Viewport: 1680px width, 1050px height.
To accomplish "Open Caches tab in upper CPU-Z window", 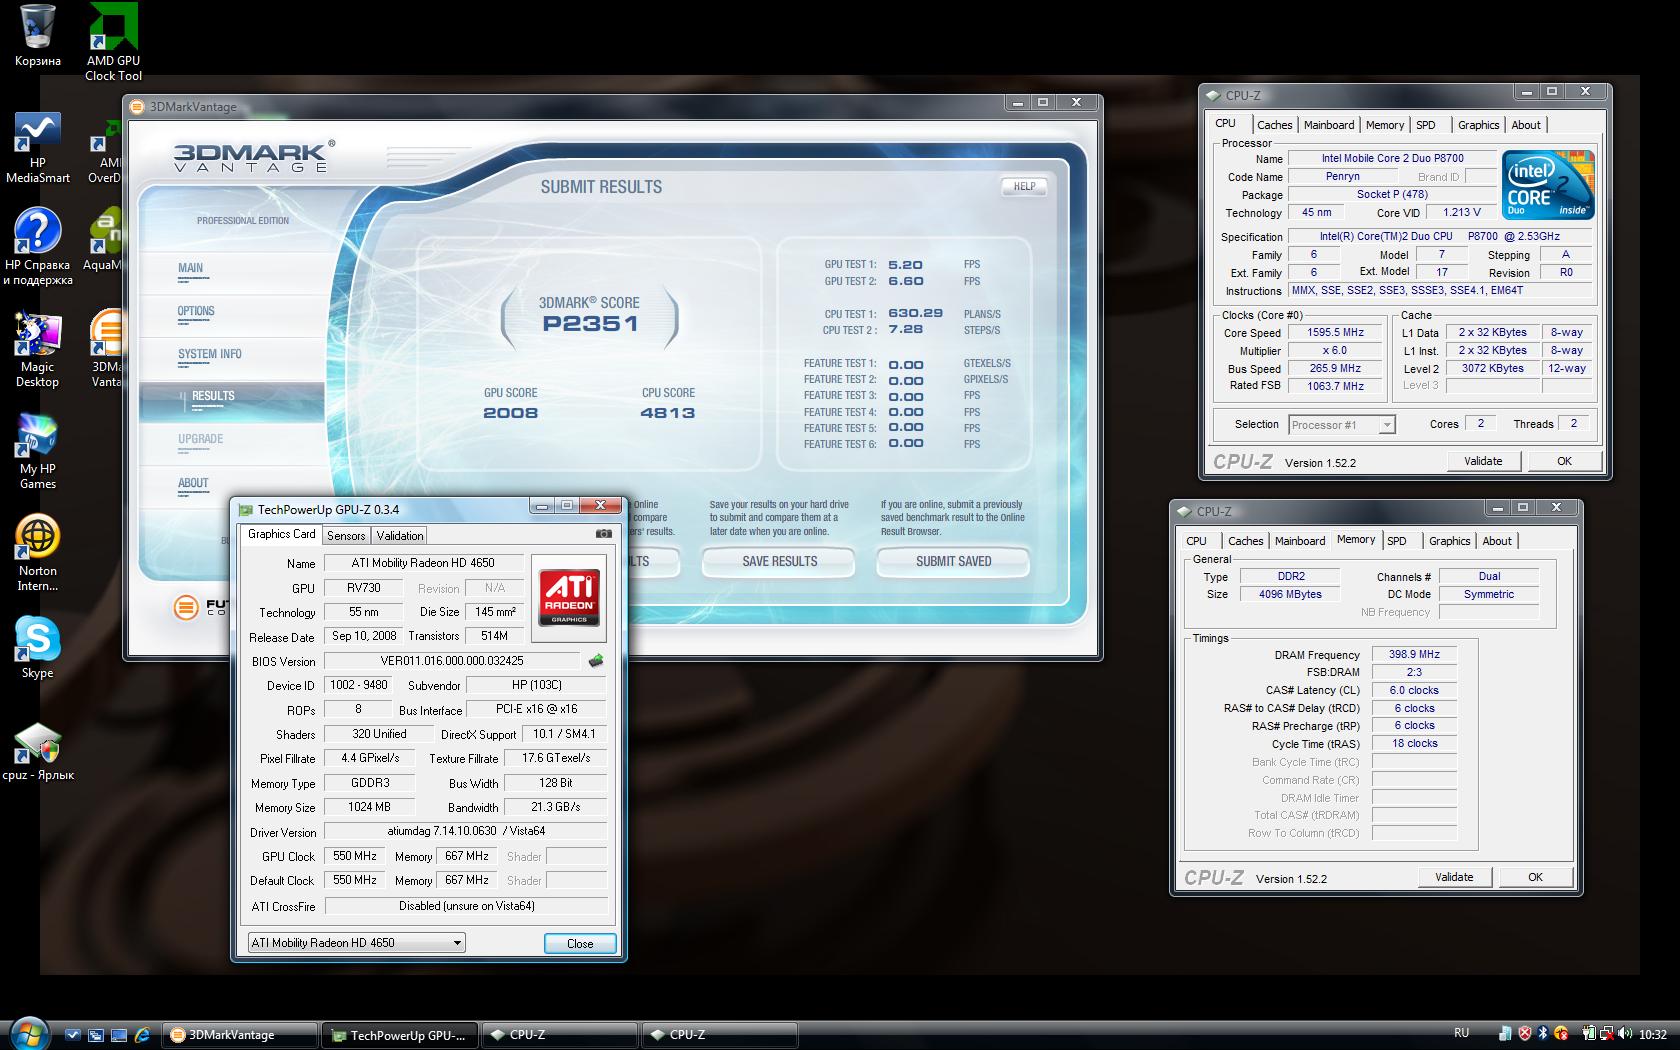I will [1274, 125].
